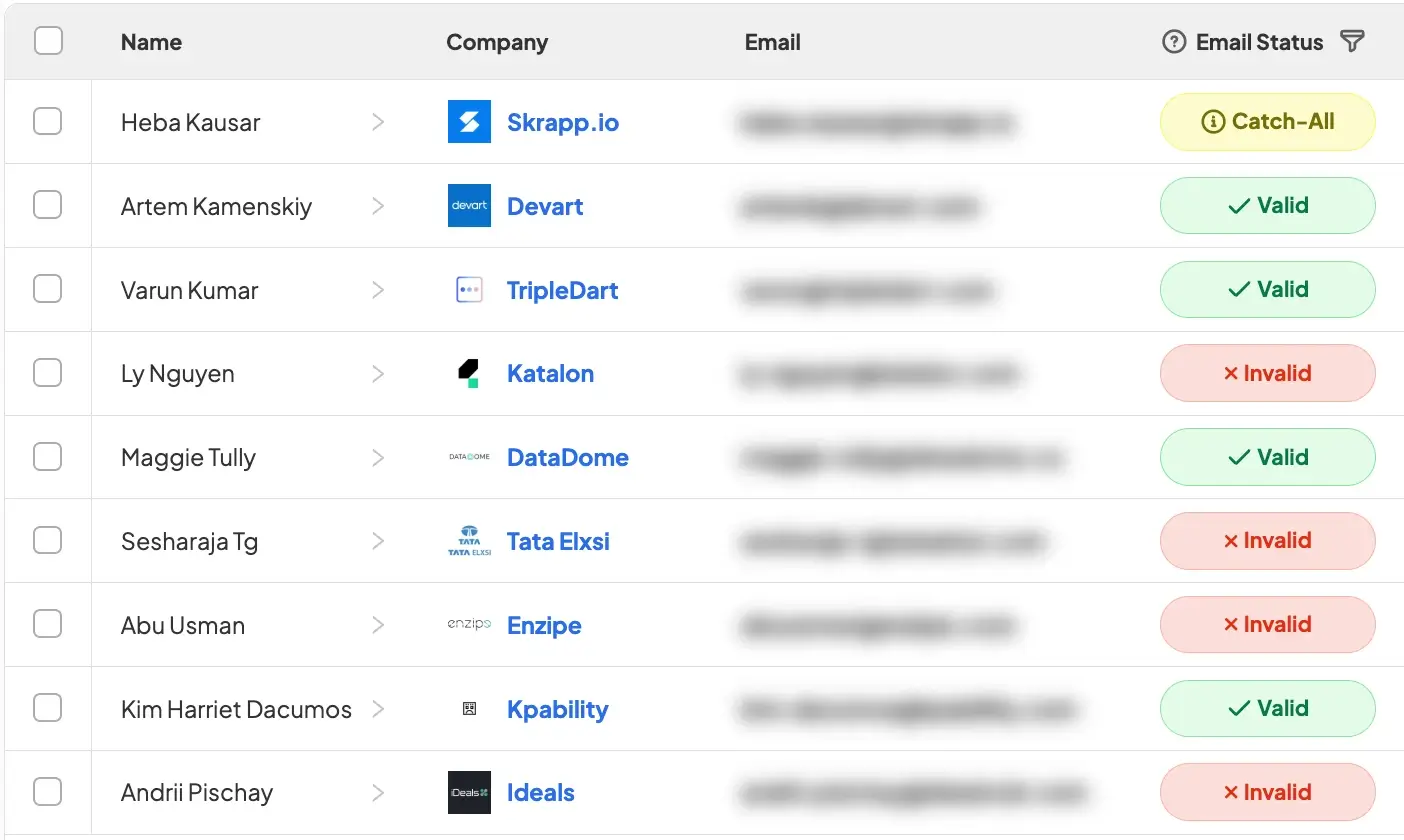
Task: Click the yellow Catch-All status badge
Action: [x=1267, y=122]
